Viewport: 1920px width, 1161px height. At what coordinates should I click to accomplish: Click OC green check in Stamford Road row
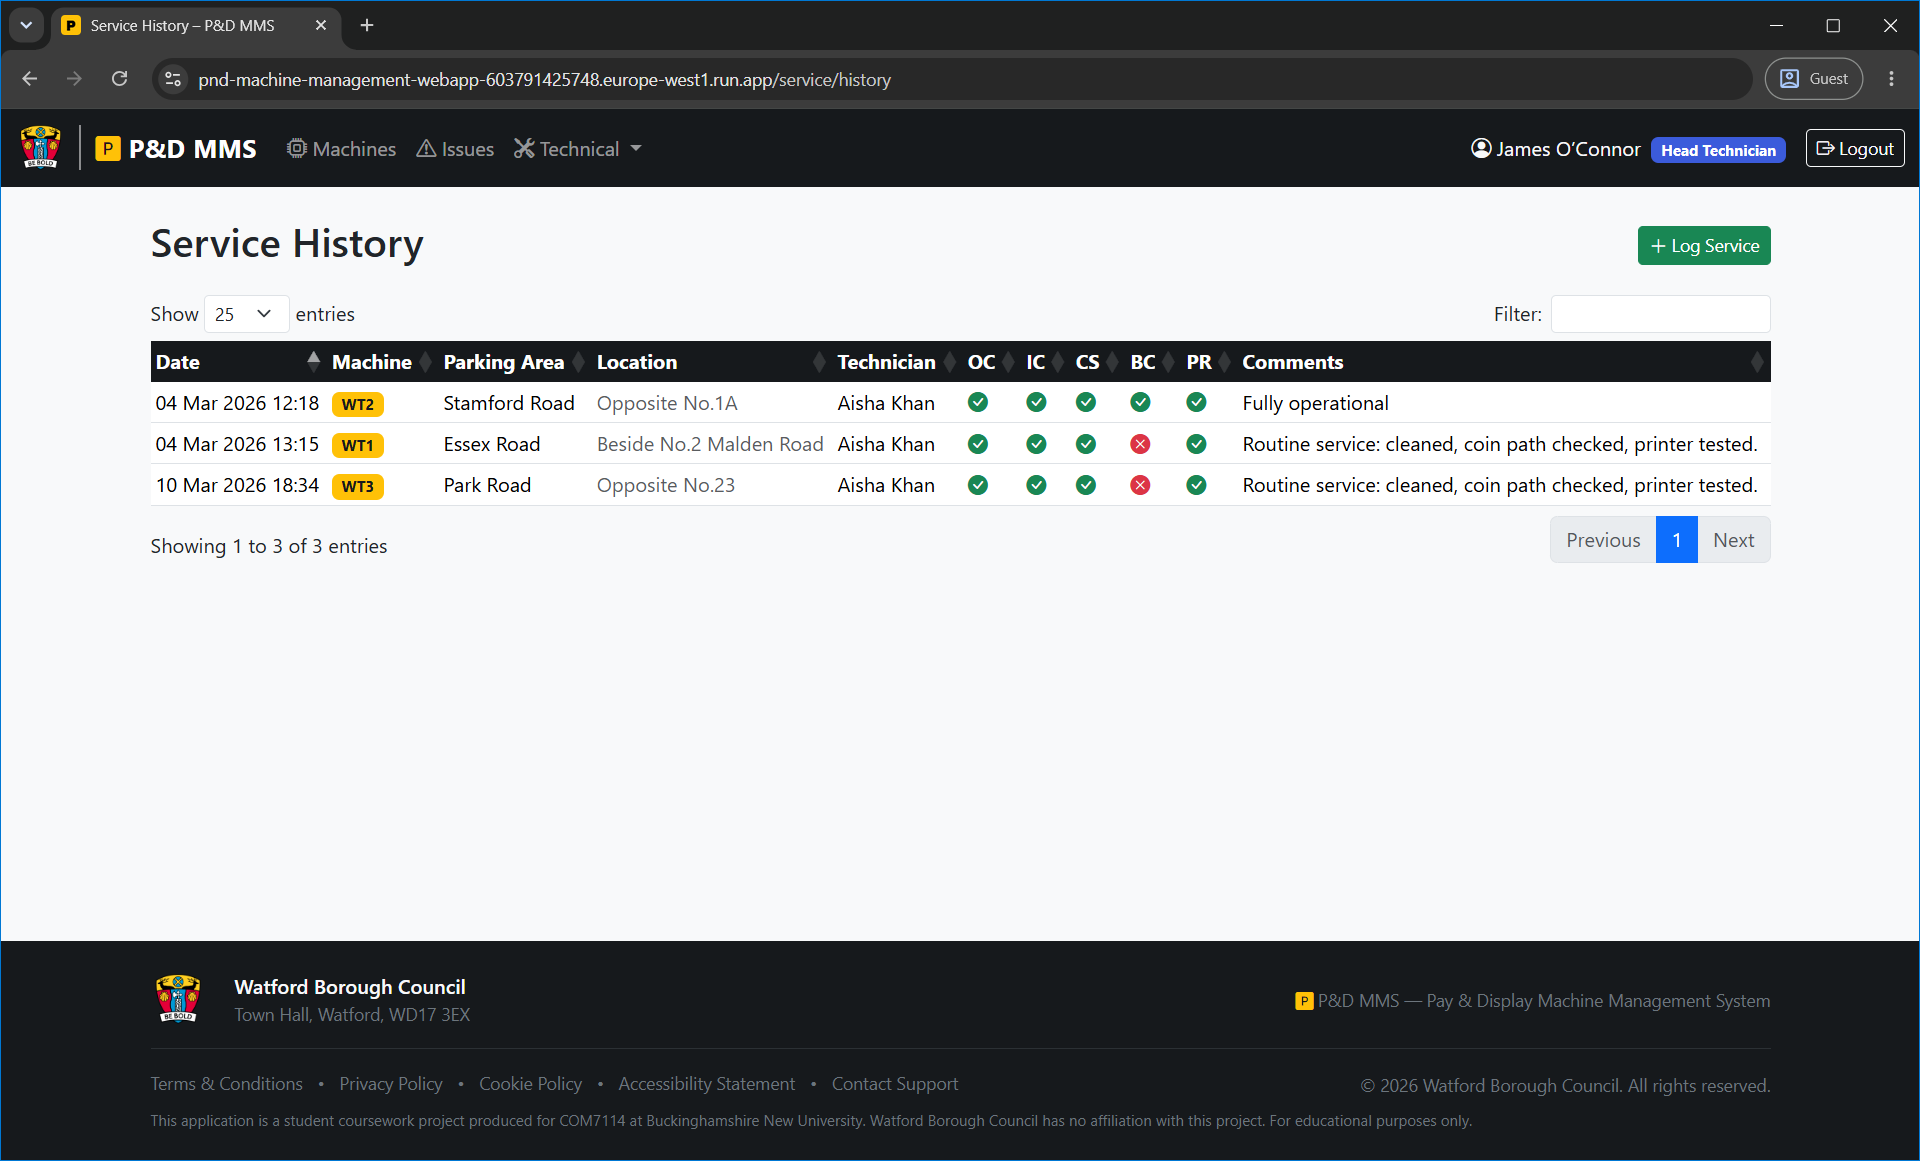coord(978,402)
